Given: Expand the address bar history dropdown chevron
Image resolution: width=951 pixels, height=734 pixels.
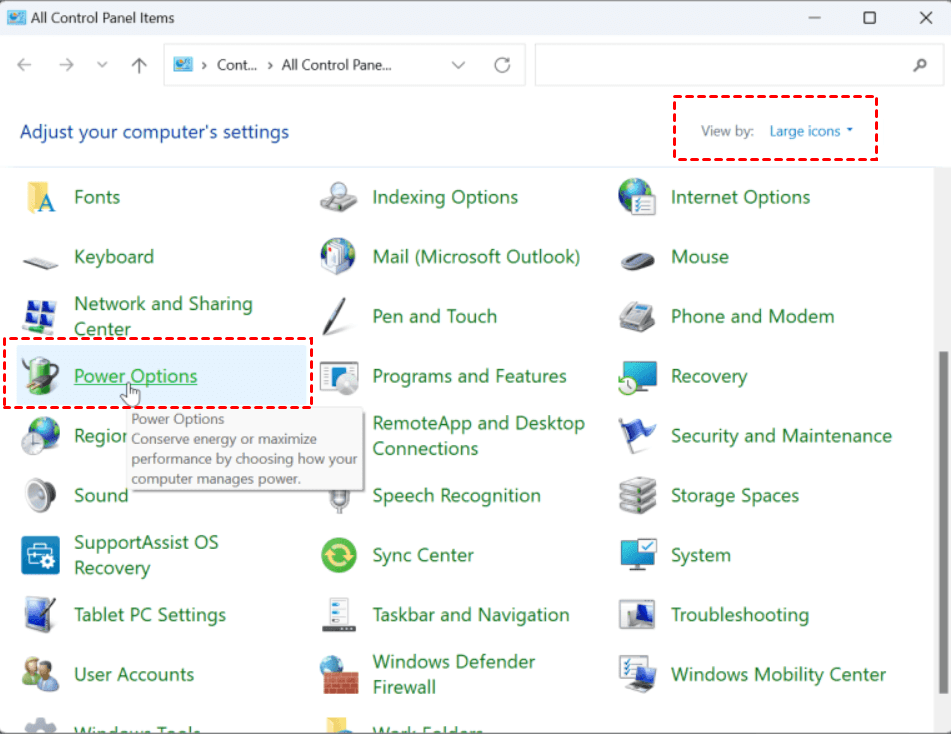Looking at the screenshot, I should tap(458, 65).
